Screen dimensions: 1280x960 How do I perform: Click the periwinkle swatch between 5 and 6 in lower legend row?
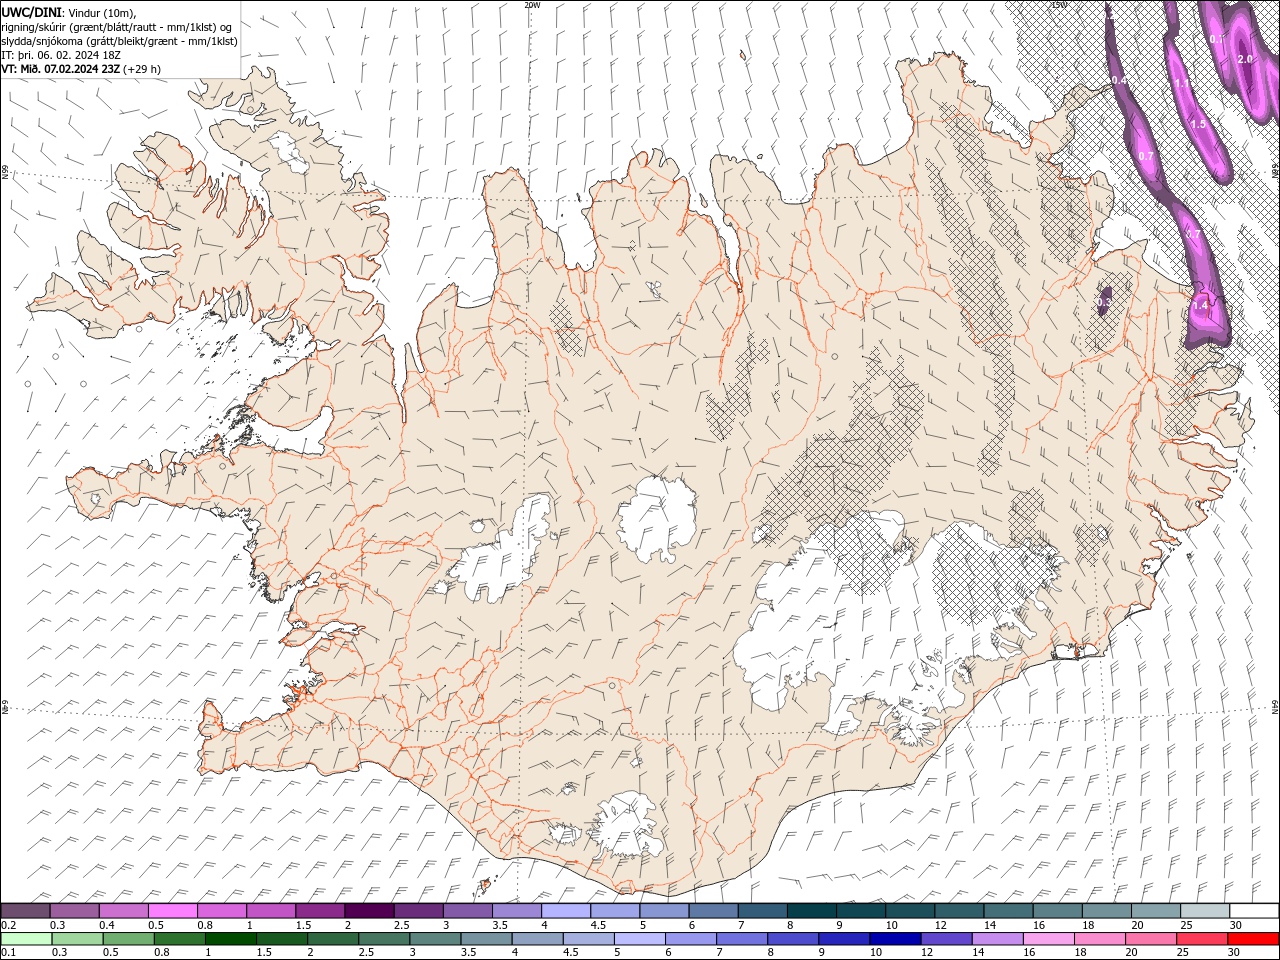tap(640, 939)
